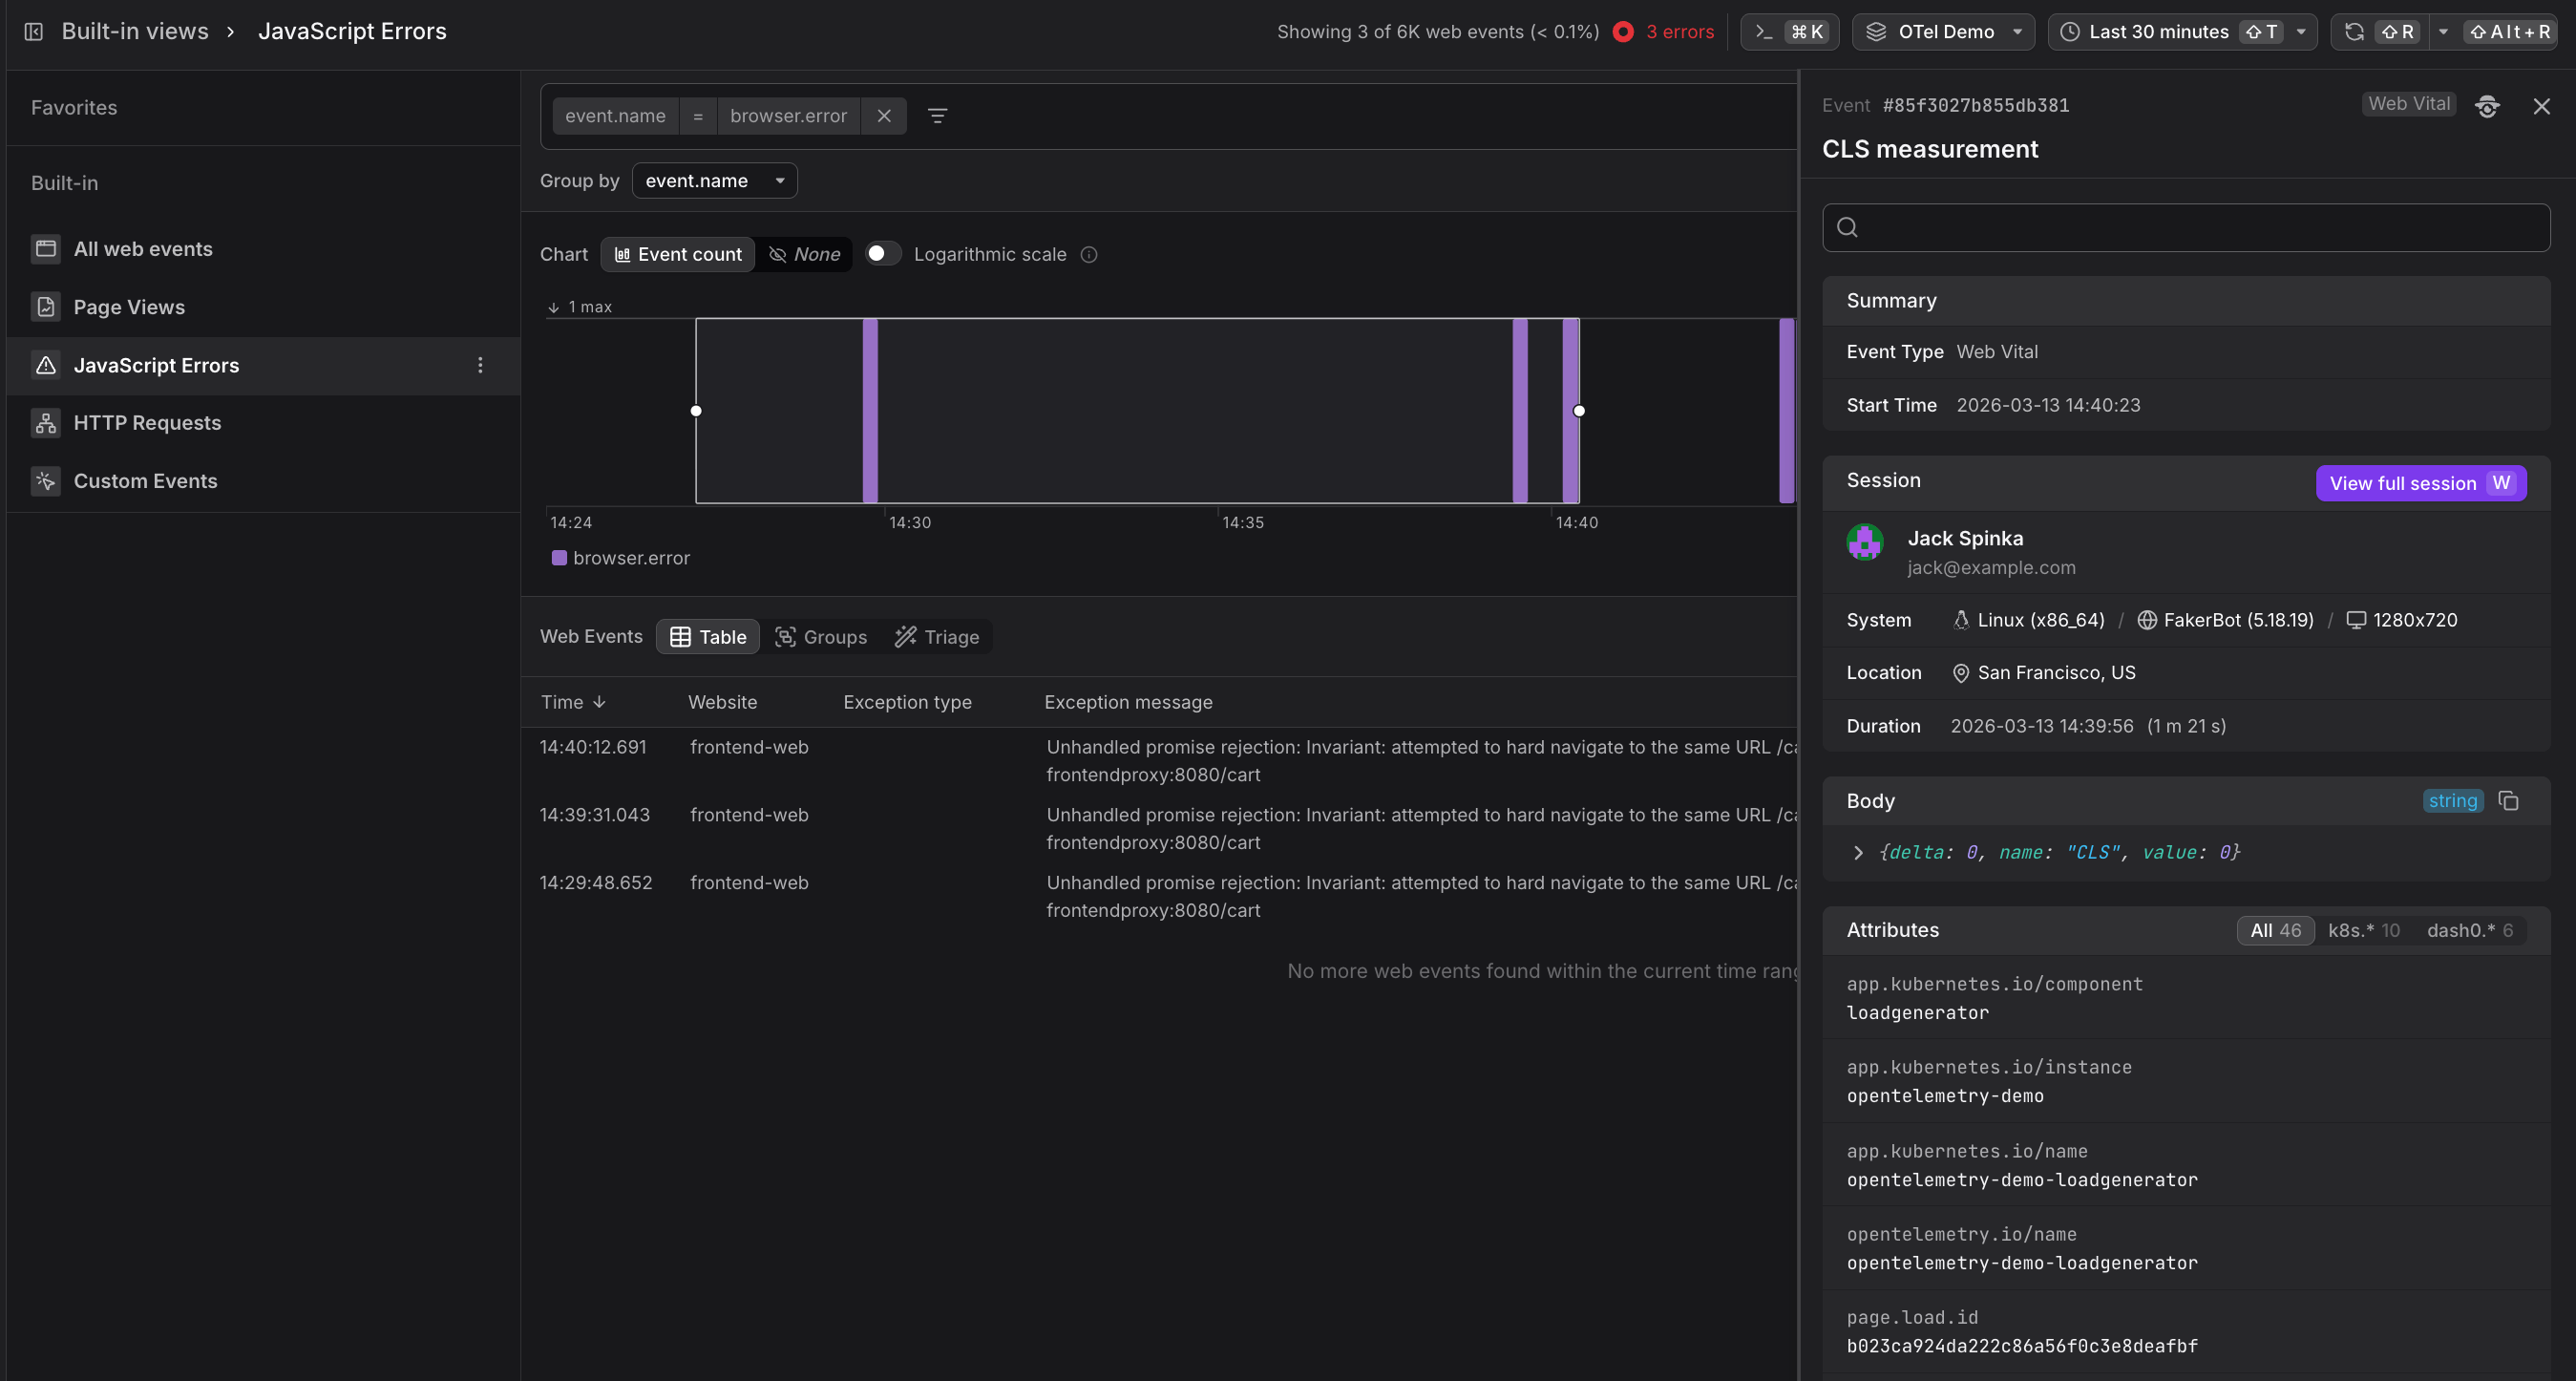
Task: Click the filter options icon
Action: 937,116
